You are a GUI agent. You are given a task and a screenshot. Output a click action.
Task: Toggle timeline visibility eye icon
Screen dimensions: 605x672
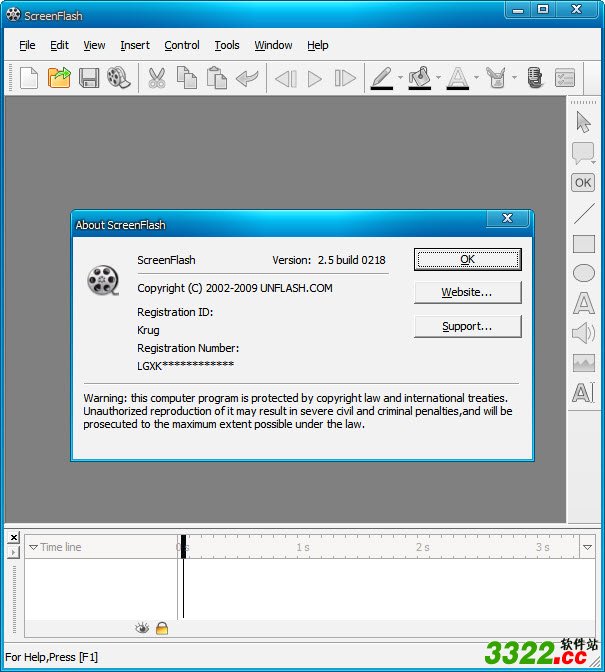click(x=142, y=628)
